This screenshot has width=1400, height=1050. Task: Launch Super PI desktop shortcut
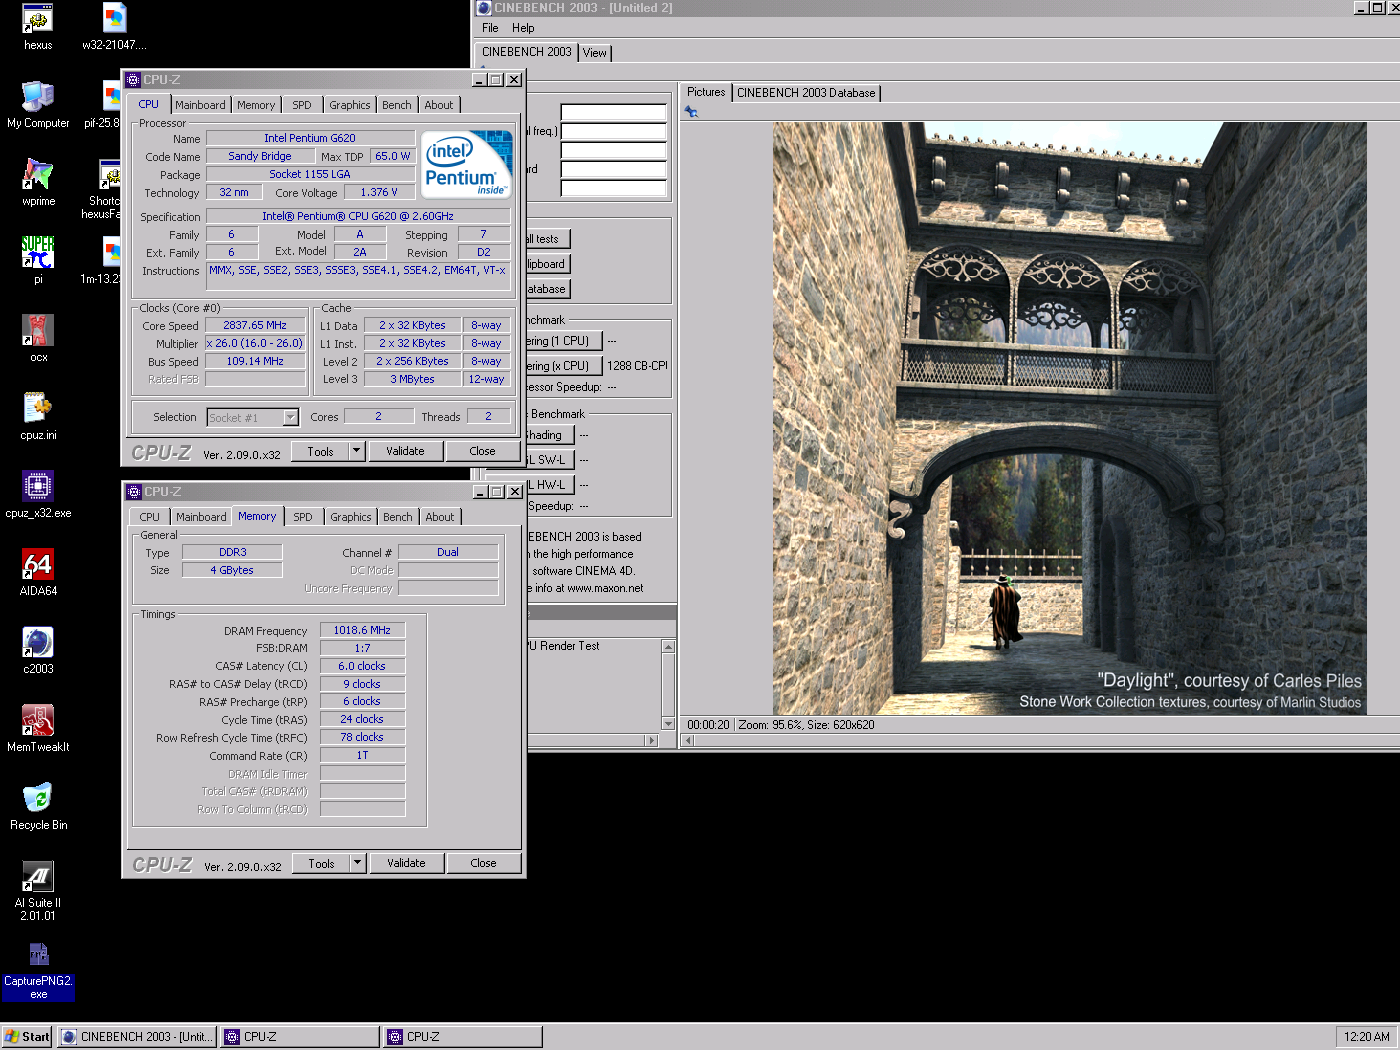click(38, 260)
